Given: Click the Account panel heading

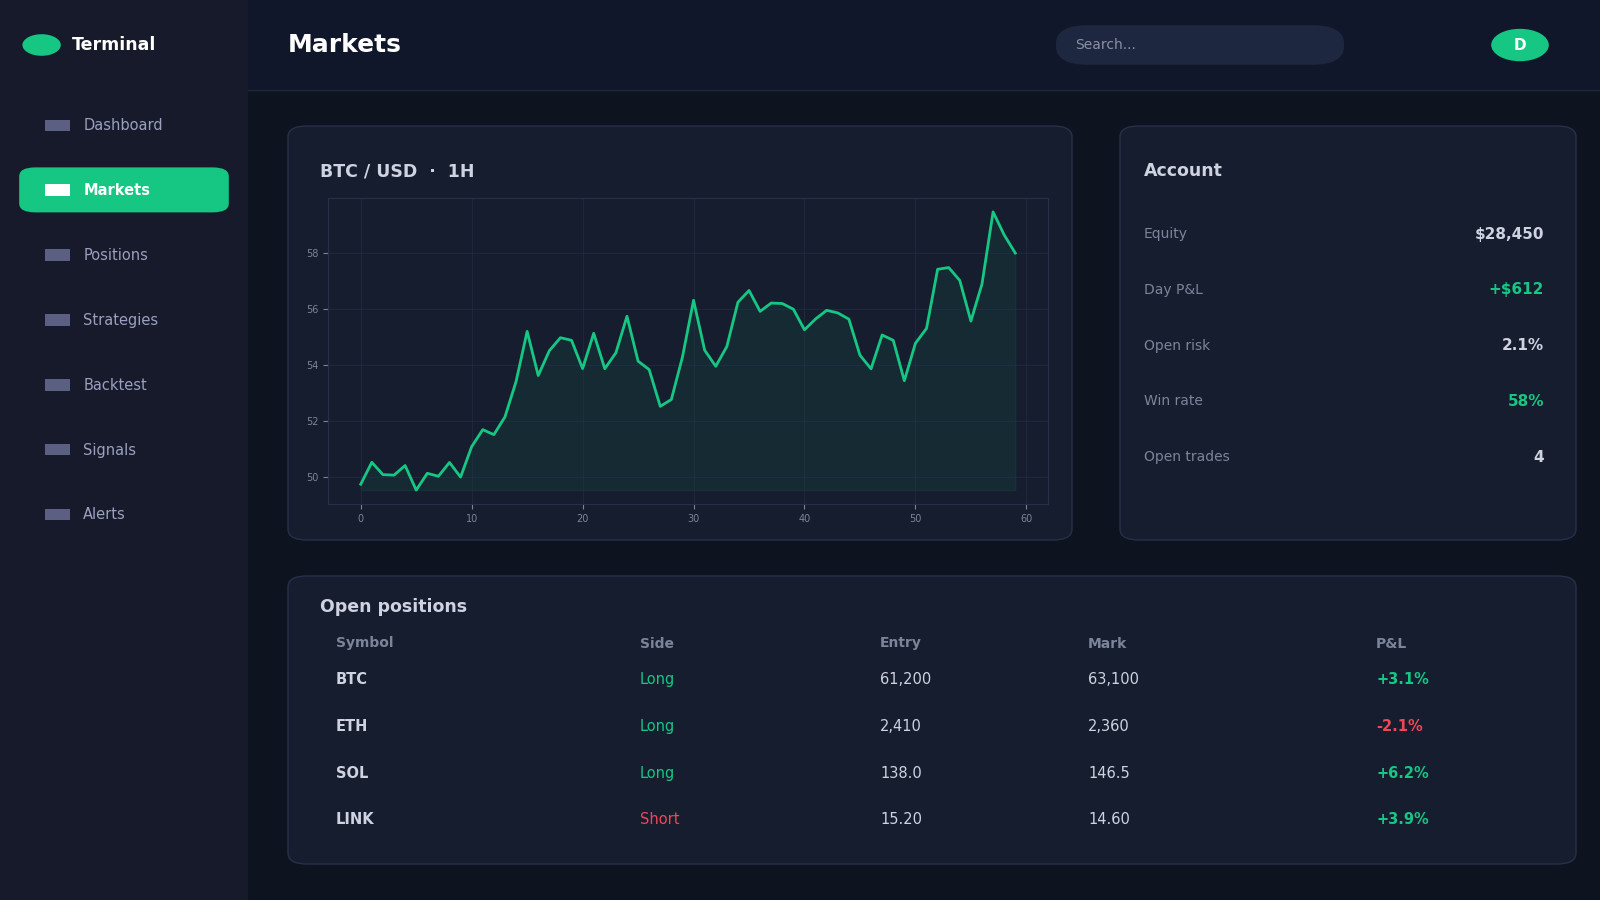Looking at the screenshot, I should click(x=1183, y=171).
